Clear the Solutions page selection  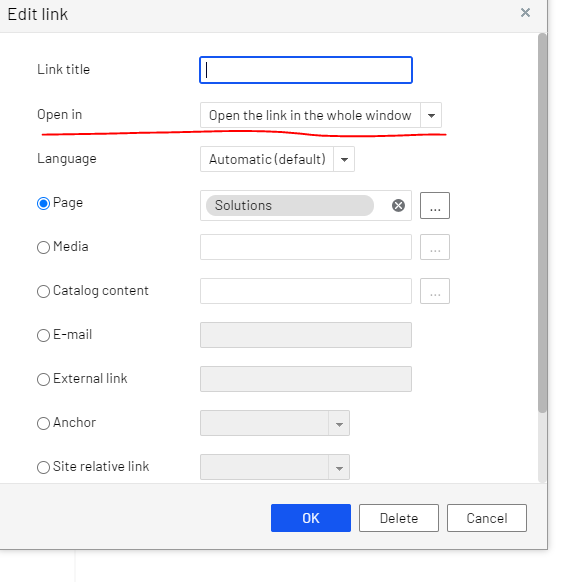(x=398, y=205)
